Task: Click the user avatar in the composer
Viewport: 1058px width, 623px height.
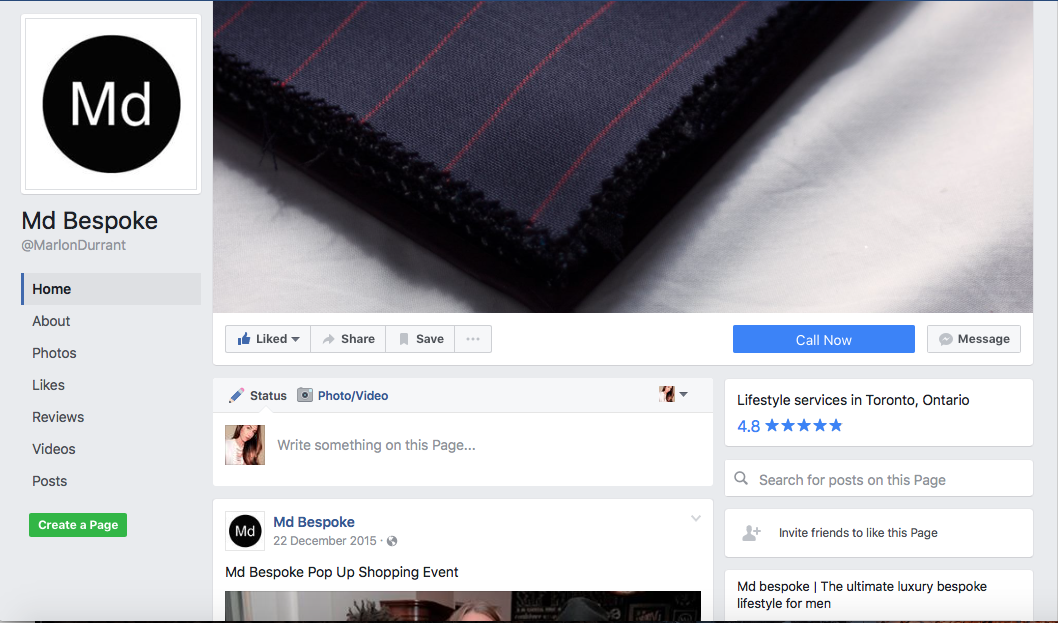Action: click(x=245, y=445)
